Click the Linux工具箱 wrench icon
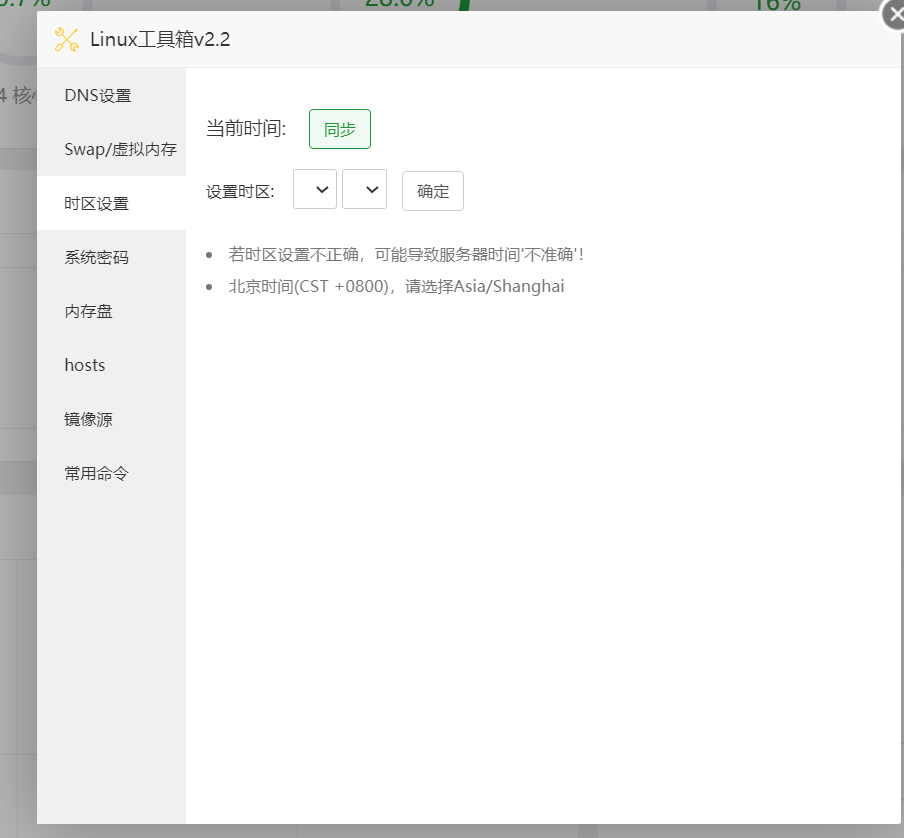The width and height of the screenshot is (904, 838). click(67, 40)
